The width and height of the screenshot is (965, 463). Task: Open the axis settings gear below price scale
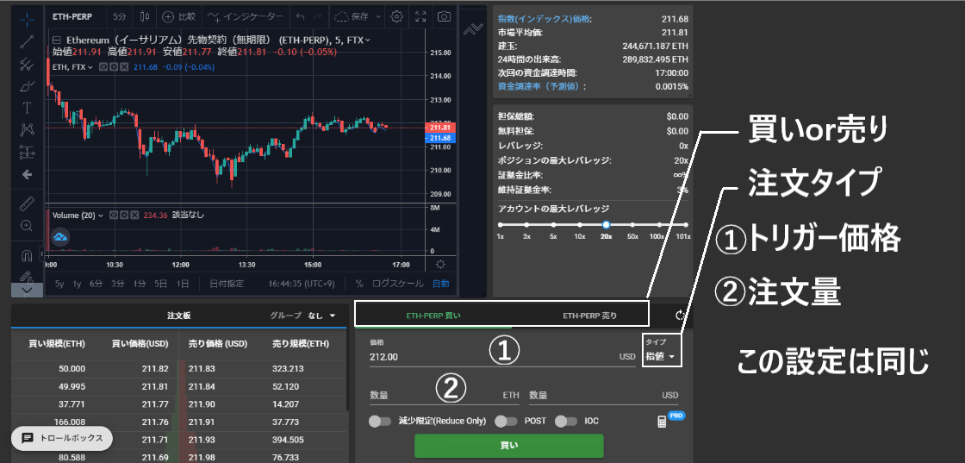pos(440,265)
